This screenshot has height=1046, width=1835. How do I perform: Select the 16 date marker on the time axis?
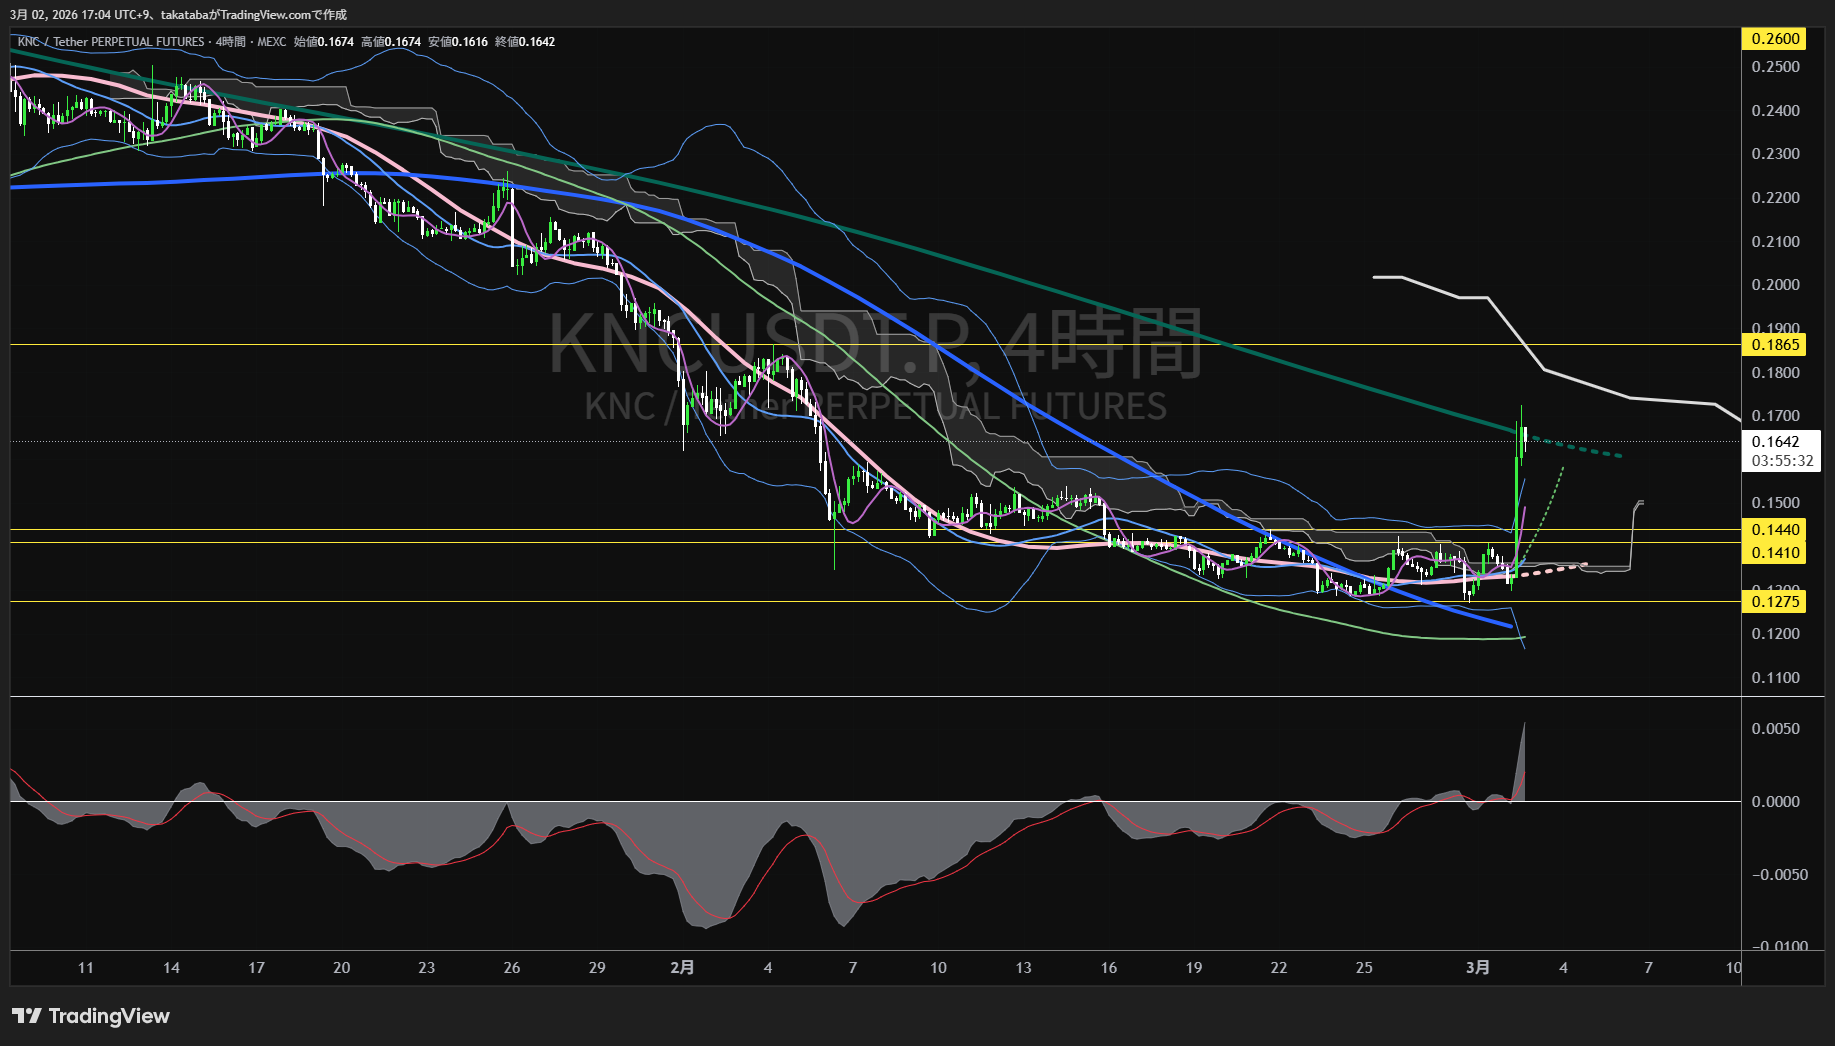tap(1108, 967)
